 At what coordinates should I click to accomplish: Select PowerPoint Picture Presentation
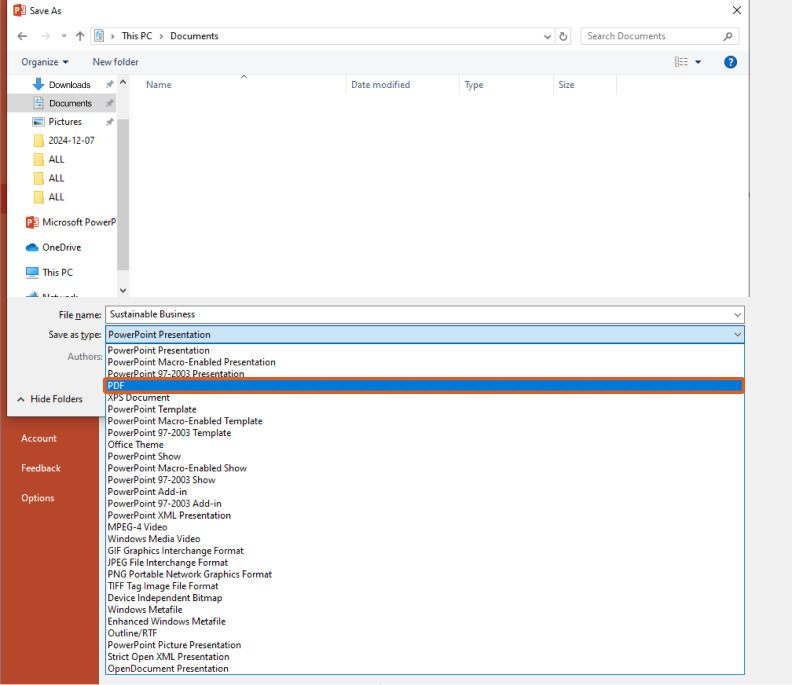coord(425,645)
